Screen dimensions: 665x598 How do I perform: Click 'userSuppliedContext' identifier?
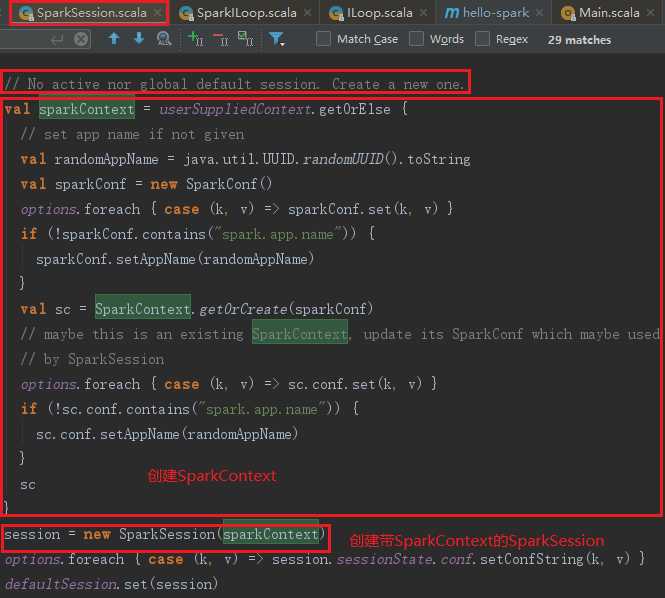click(235, 109)
